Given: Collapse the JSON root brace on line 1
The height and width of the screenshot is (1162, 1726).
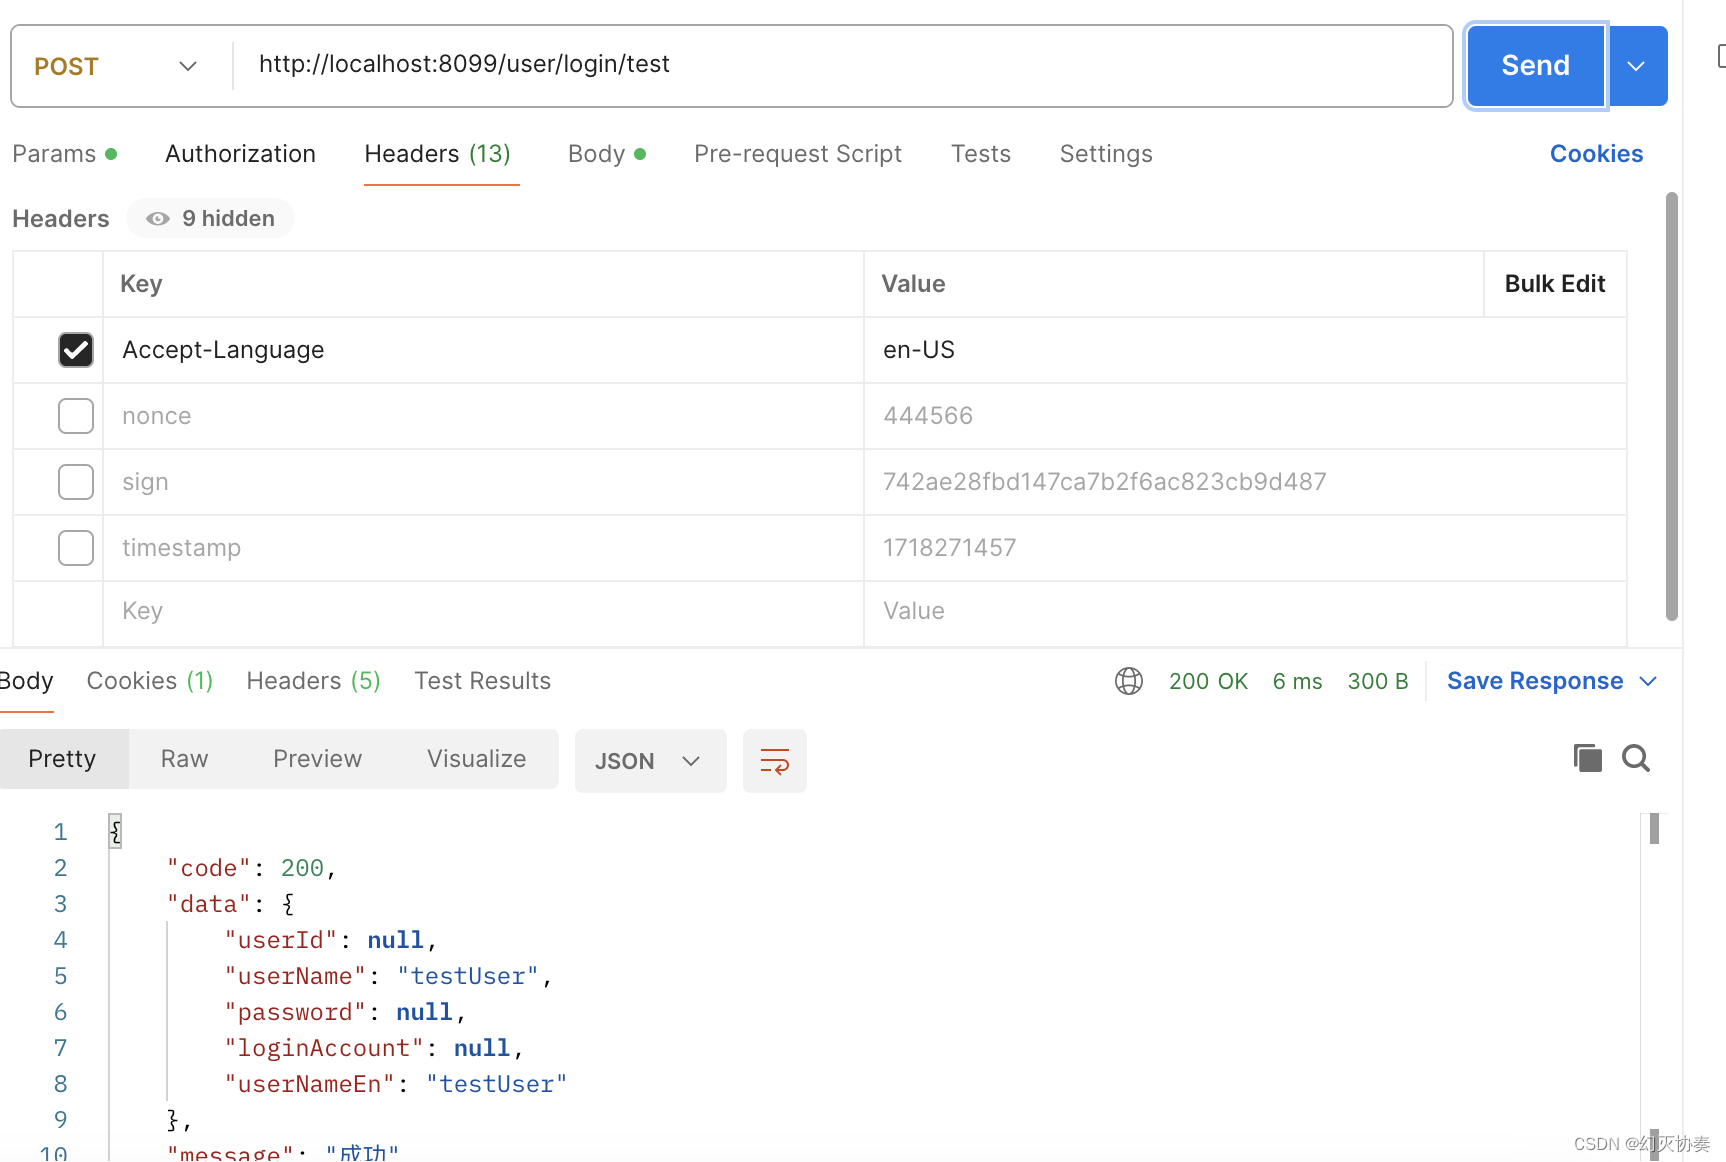Looking at the screenshot, I should pos(115,831).
